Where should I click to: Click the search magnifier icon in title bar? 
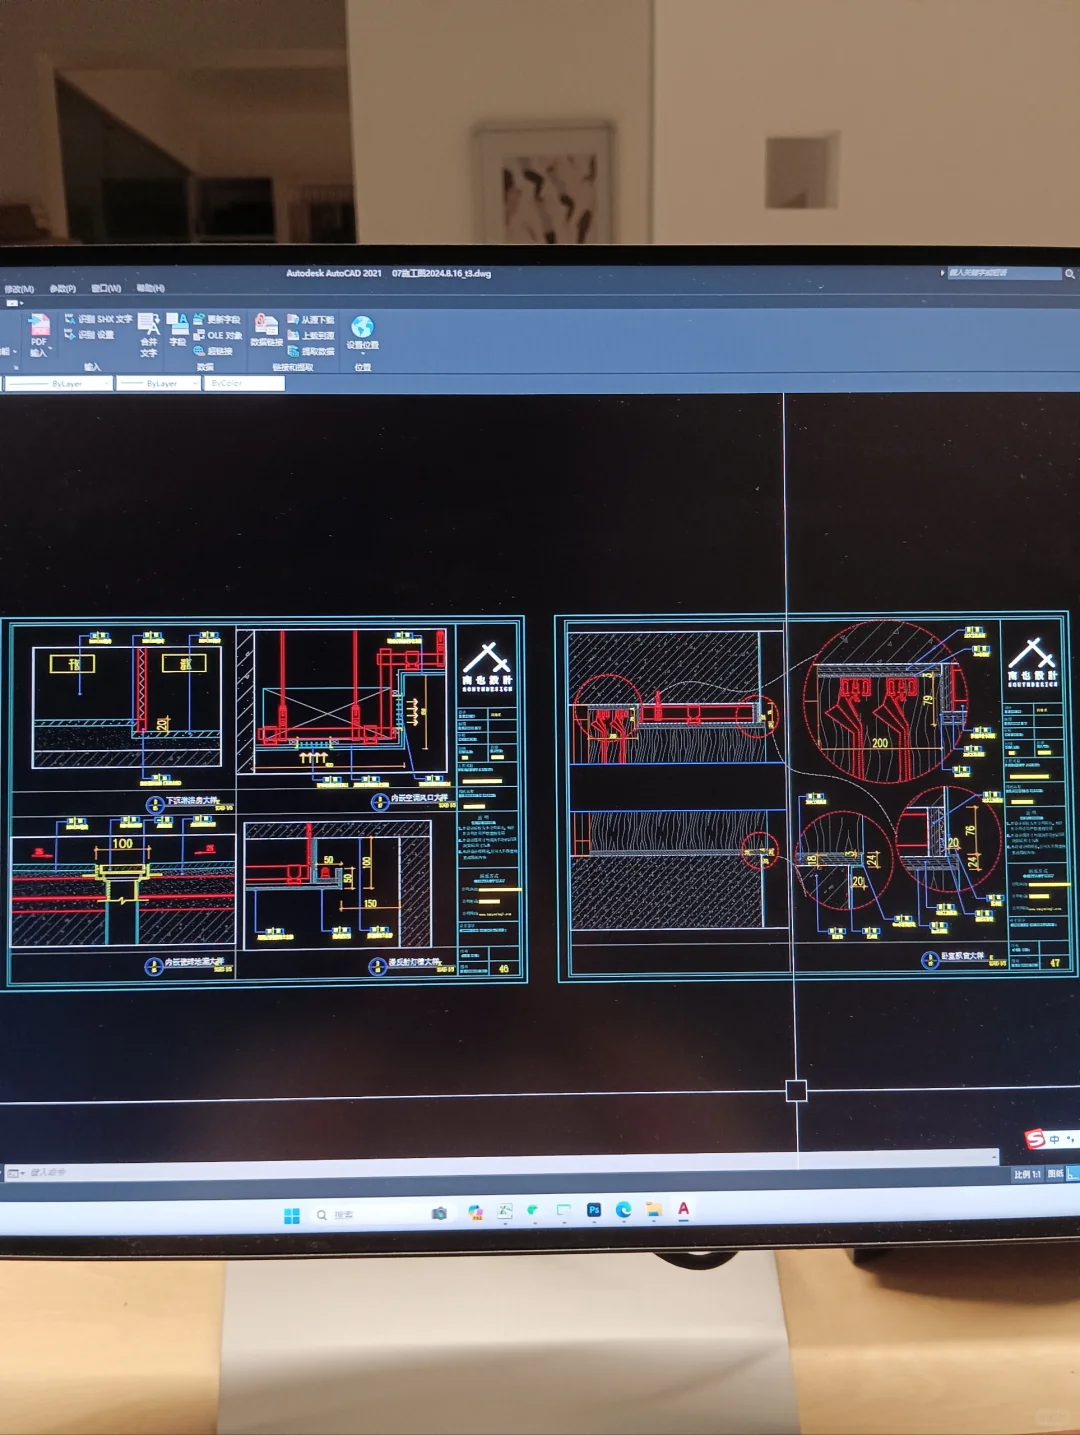(1070, 273)
